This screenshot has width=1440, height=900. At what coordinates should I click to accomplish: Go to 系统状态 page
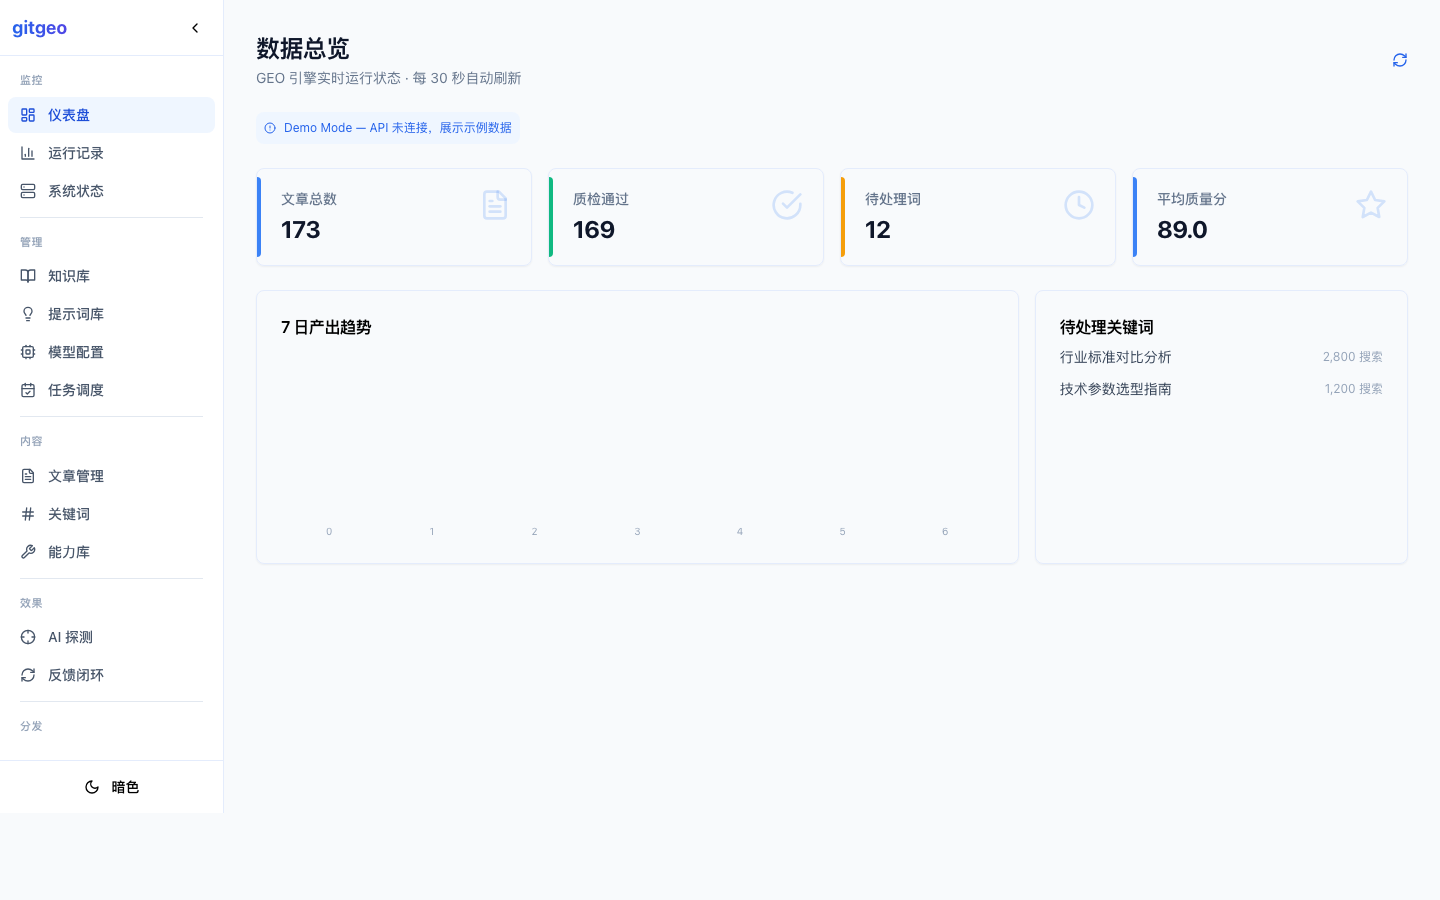tap(111, 191)
